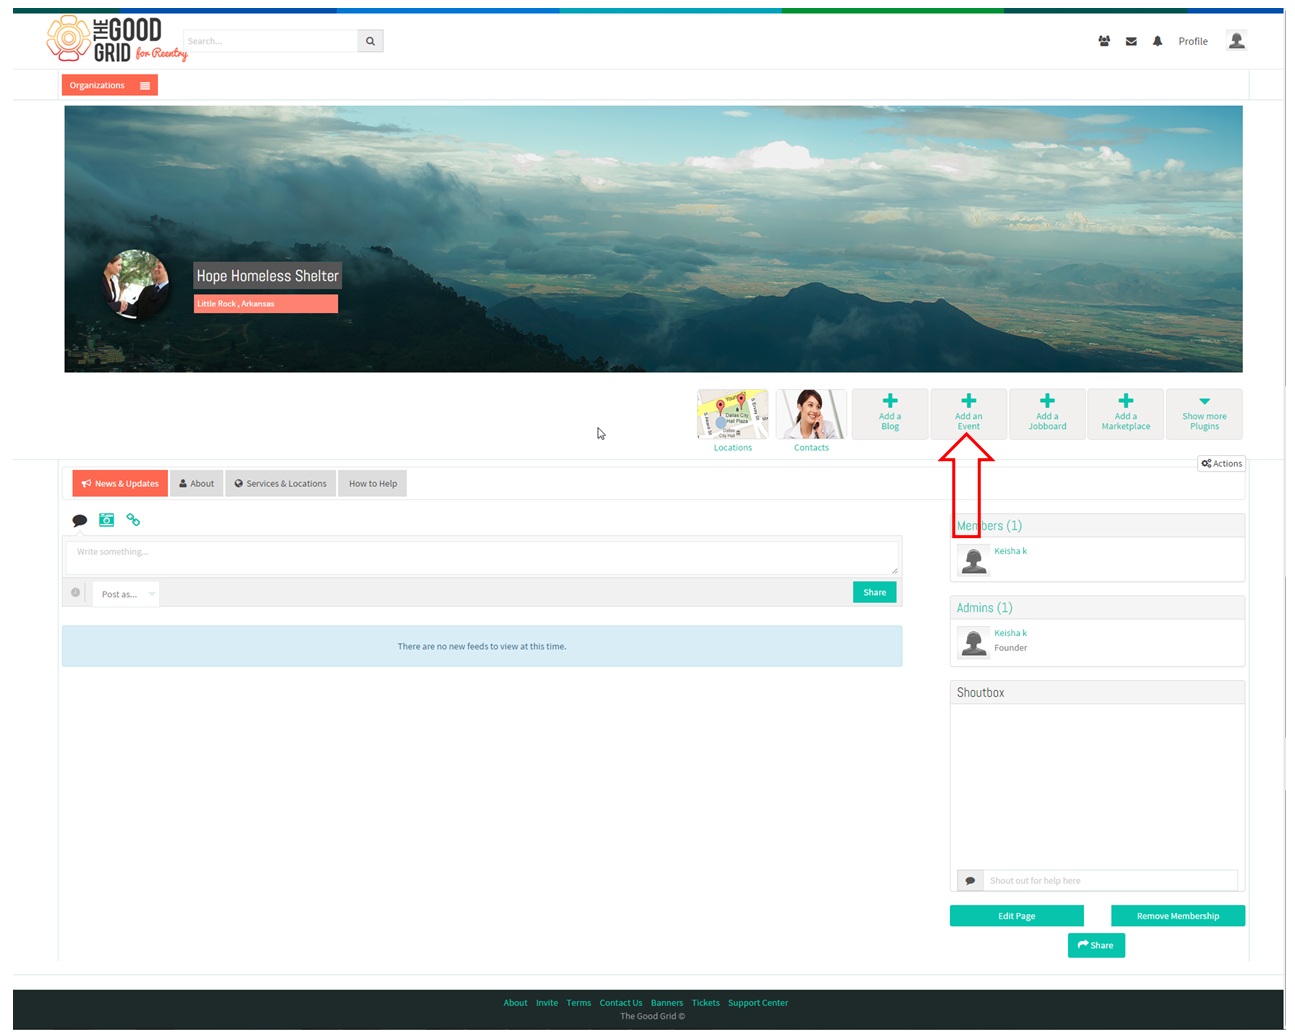Click the Edit Page button
This screenshot has height=1033, width=1295.
pyautogui.click(x=1017, y=916)
